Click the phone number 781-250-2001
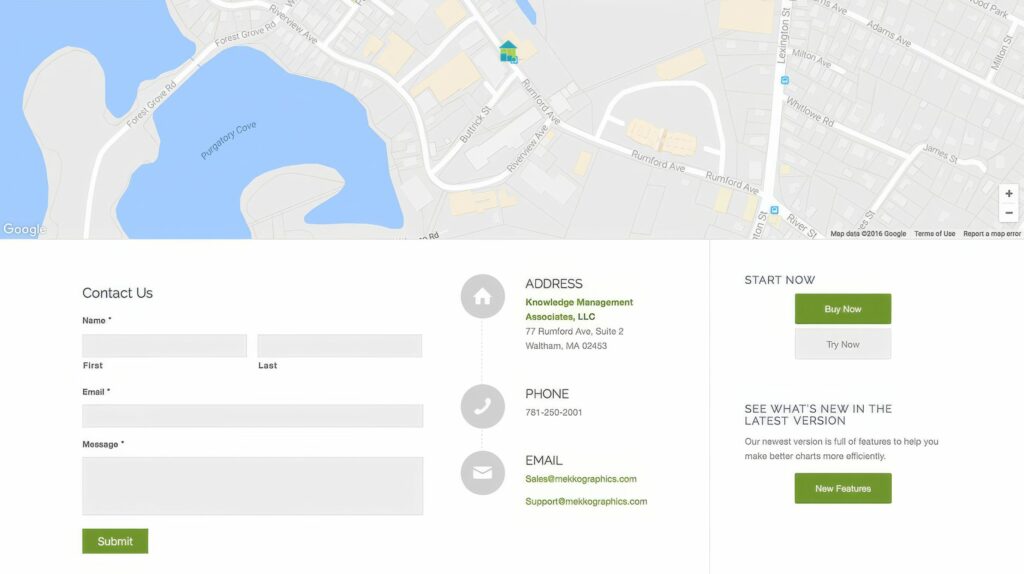Screen dimensions: 1024x574 point(553,413)
